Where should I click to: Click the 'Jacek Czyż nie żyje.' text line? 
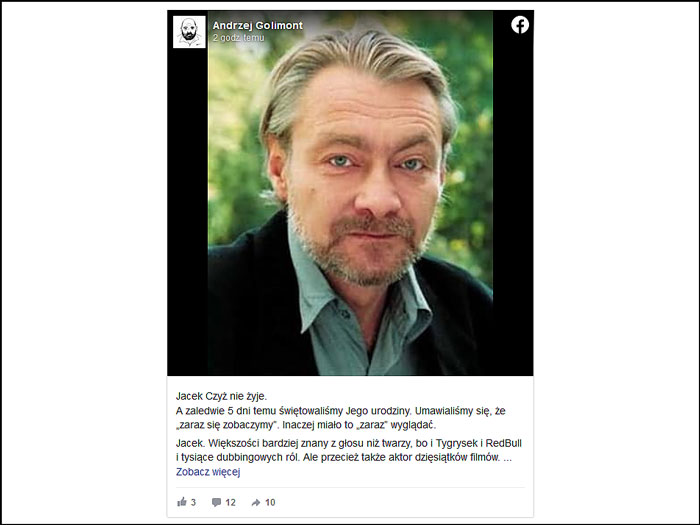[221, 396]
